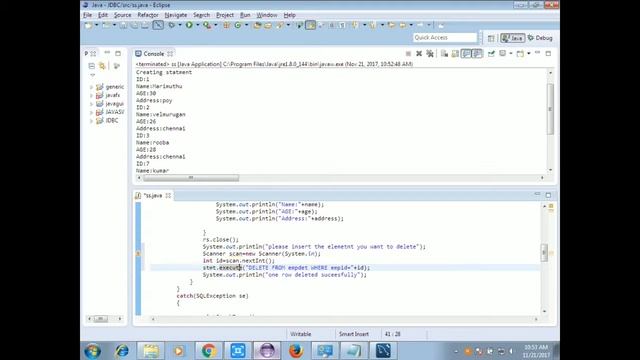The height and width of the screenshot is (360, 640).
Task: Click the console vertical scrollbar thumb
Action: coord(550,109)
